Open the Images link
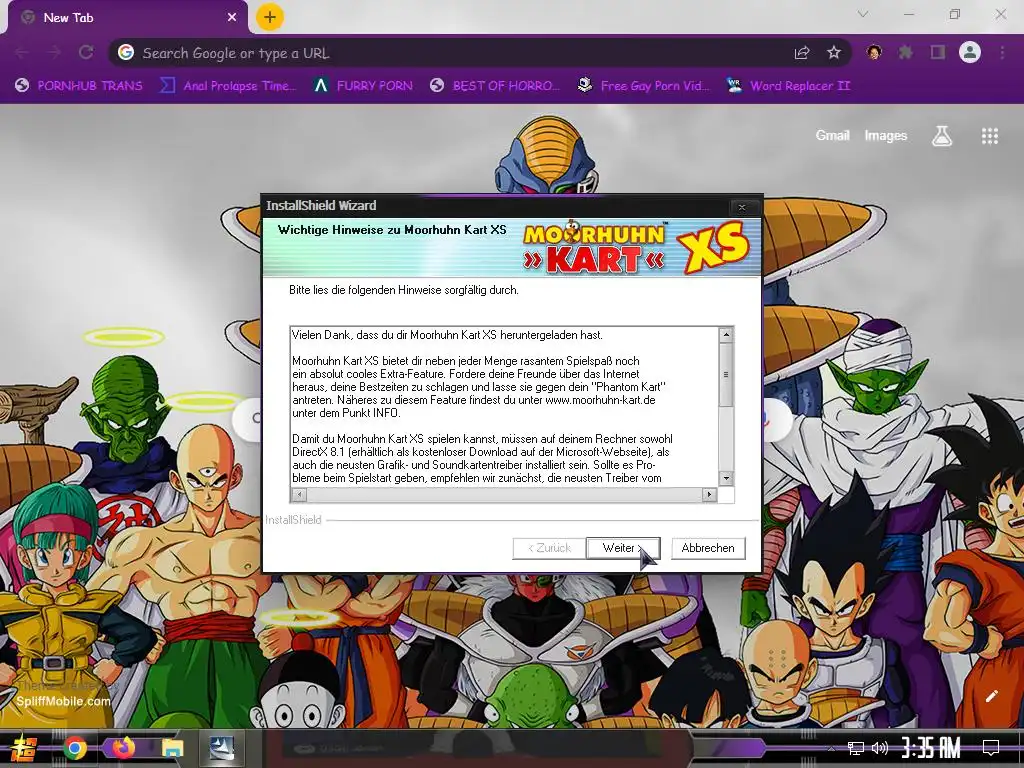This screenshot has width=1024, height=768. [886, 136]
